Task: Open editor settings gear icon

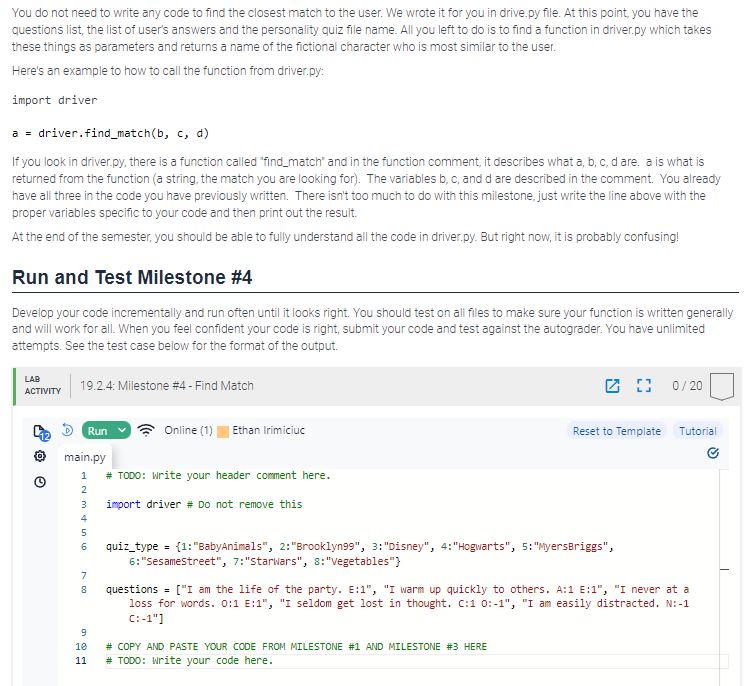Action: pyautogui.click(x=40, y=456)
